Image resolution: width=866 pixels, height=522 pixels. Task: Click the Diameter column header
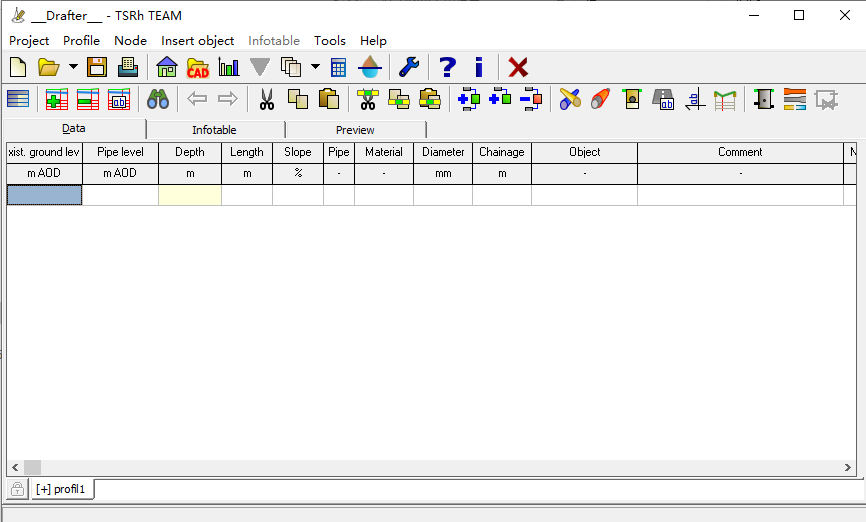tap(443, 152)
